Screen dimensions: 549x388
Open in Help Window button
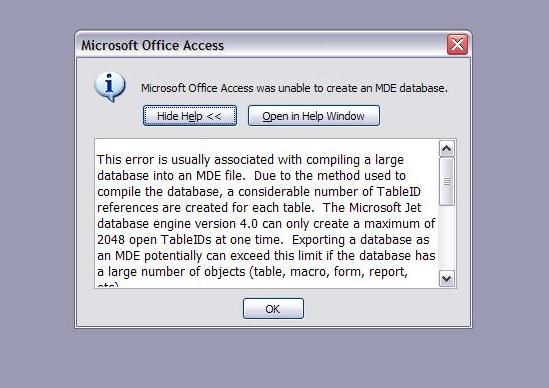click(314, 116)
